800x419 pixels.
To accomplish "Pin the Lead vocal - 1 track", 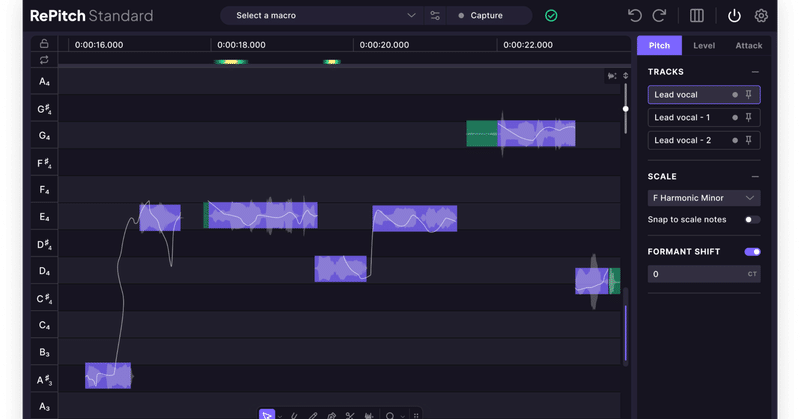I will tap(748, 117).
